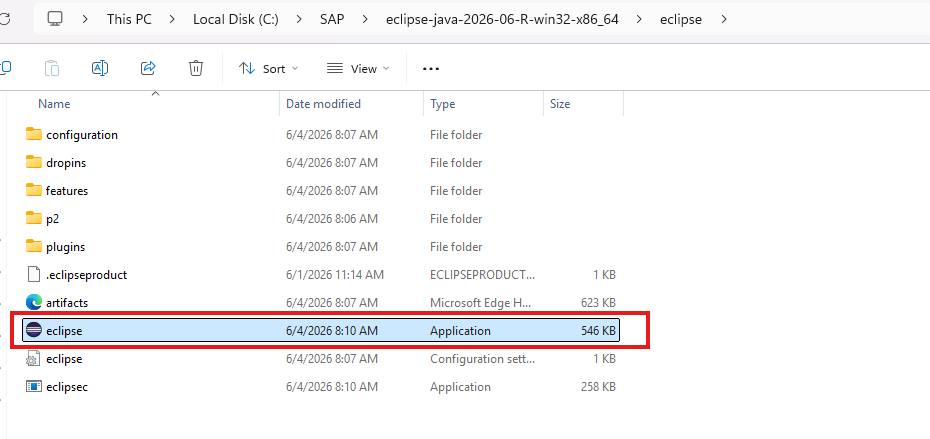Click the Microsoft Edge H... type cell

coord(480,303)
